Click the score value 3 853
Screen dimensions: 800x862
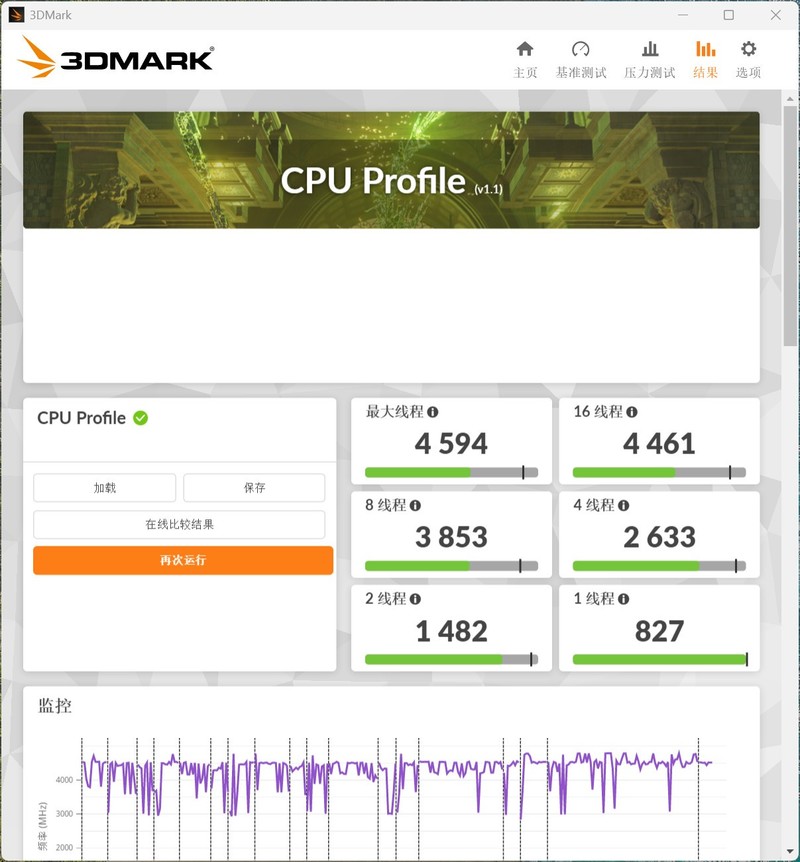pyautogui.click(x=451, y=537)
